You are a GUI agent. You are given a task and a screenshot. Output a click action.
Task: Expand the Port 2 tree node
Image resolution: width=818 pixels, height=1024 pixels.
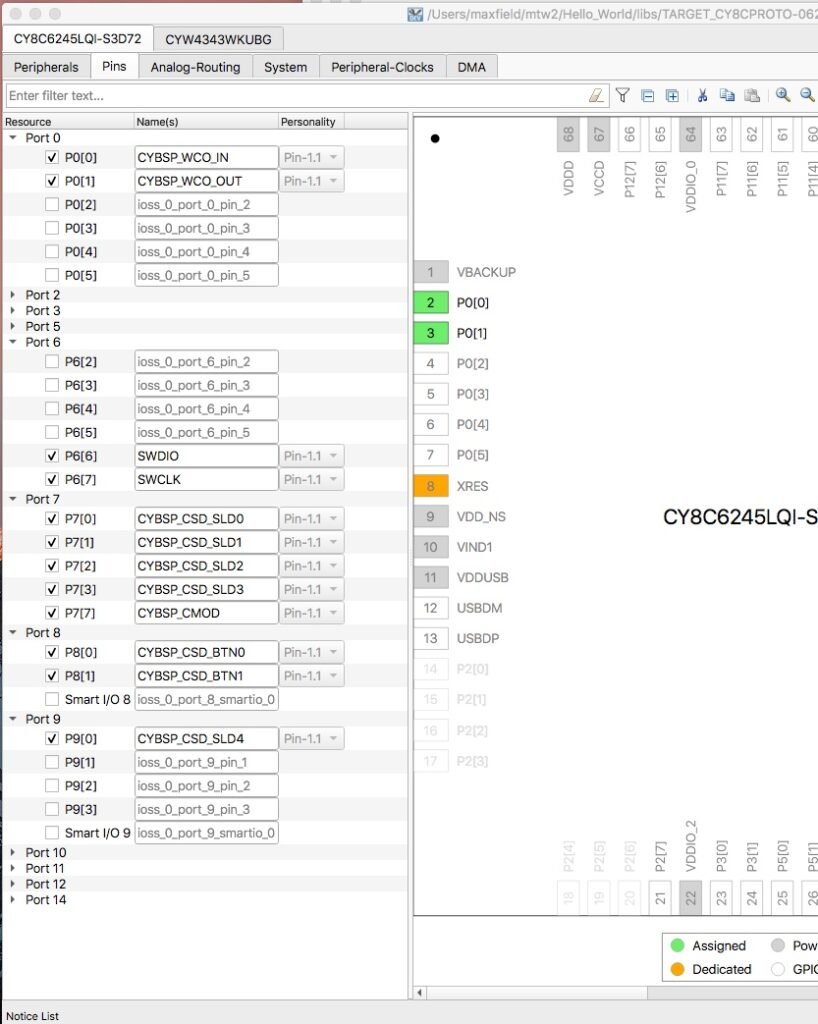pyautogui.click(x=13, y=295)
